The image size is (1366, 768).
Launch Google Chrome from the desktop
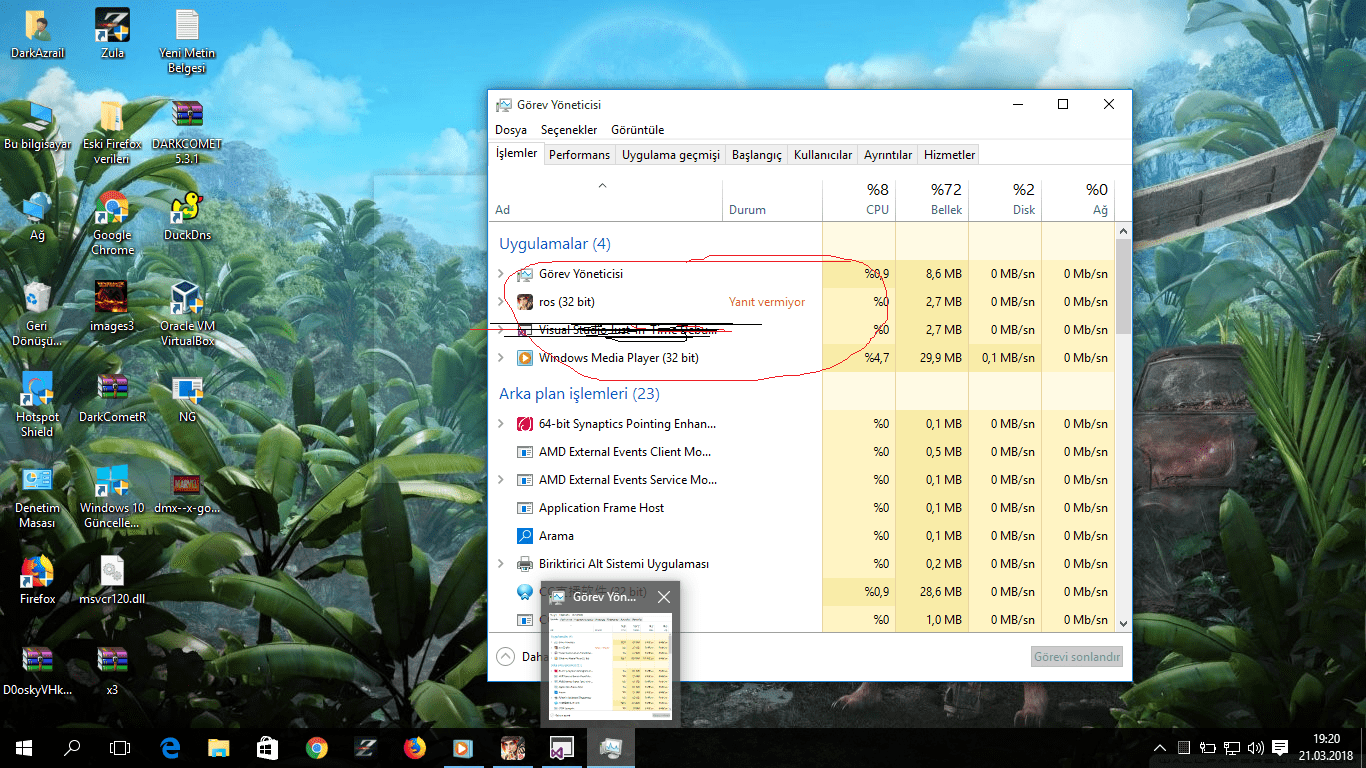[112, 223]
